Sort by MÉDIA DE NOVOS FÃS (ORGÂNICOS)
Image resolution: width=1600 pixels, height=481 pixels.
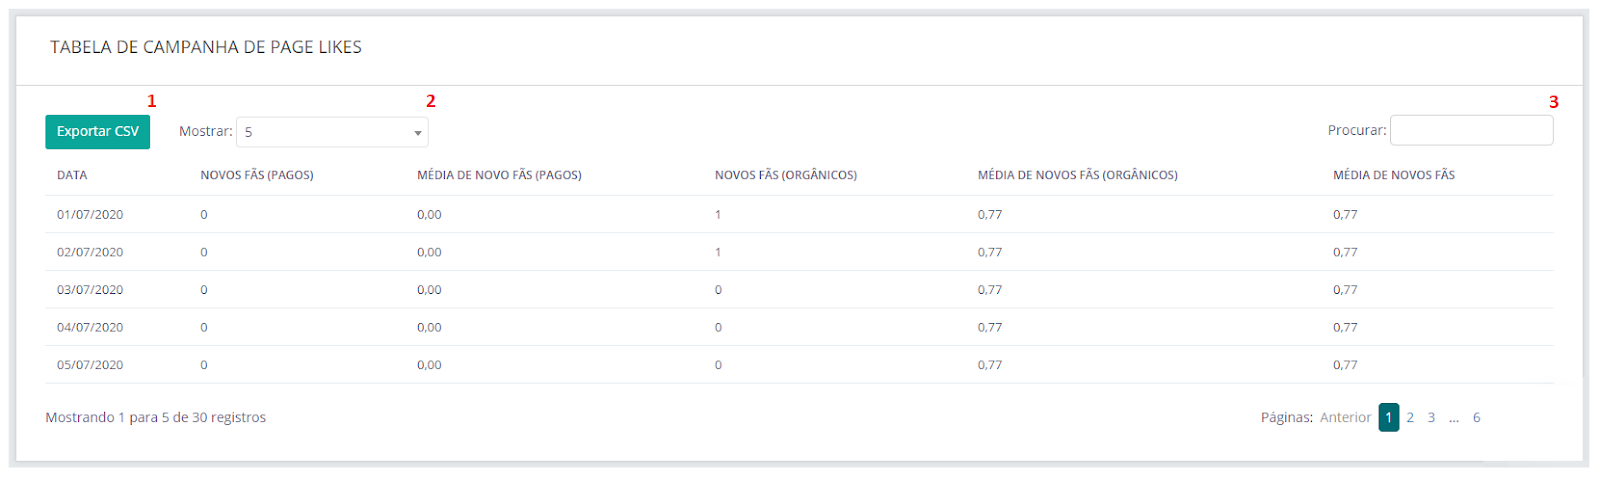[1077, 175]
